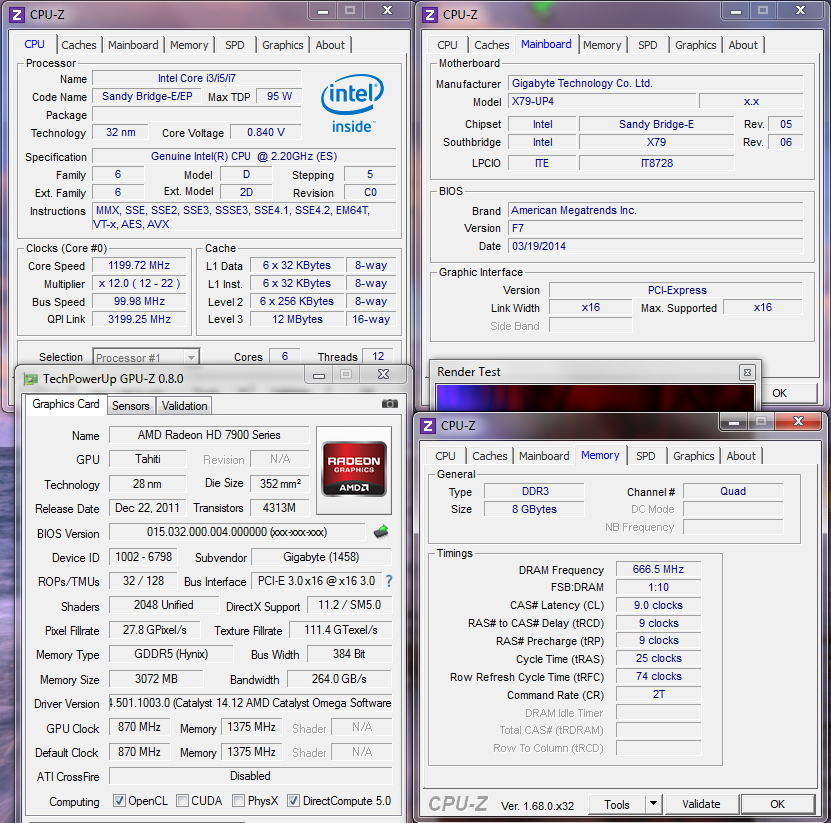Open the Tools dropdown arrow in CPU-Z
831x823 pixels.
[653, 804]
